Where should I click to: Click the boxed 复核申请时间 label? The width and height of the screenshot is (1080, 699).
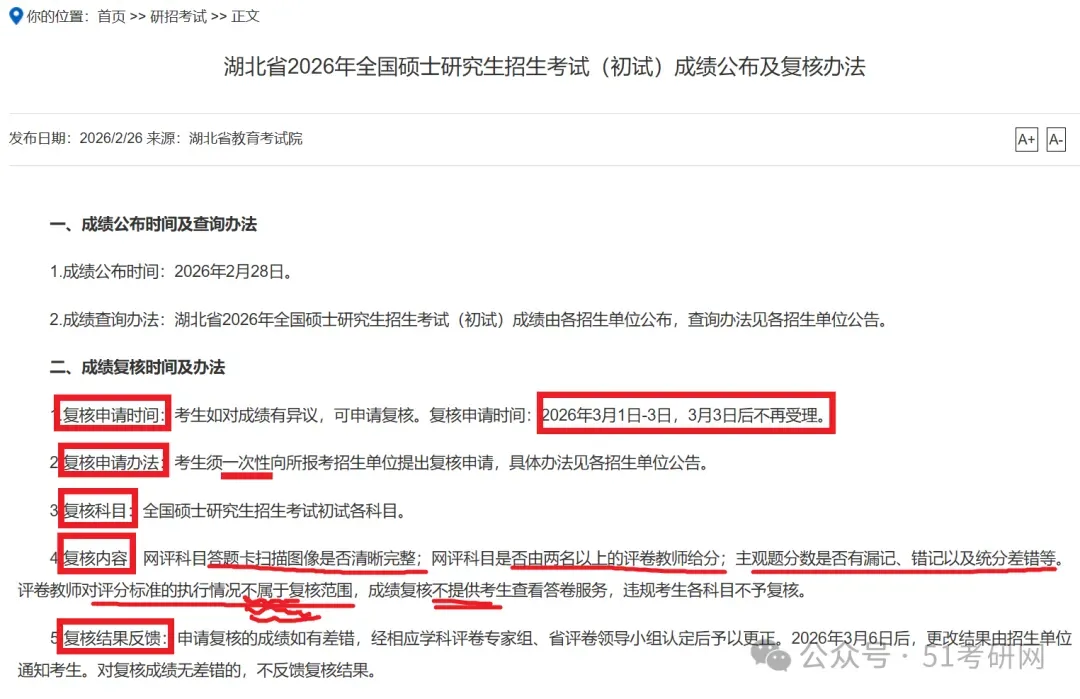pyautogui.click(x=113, y=415)
